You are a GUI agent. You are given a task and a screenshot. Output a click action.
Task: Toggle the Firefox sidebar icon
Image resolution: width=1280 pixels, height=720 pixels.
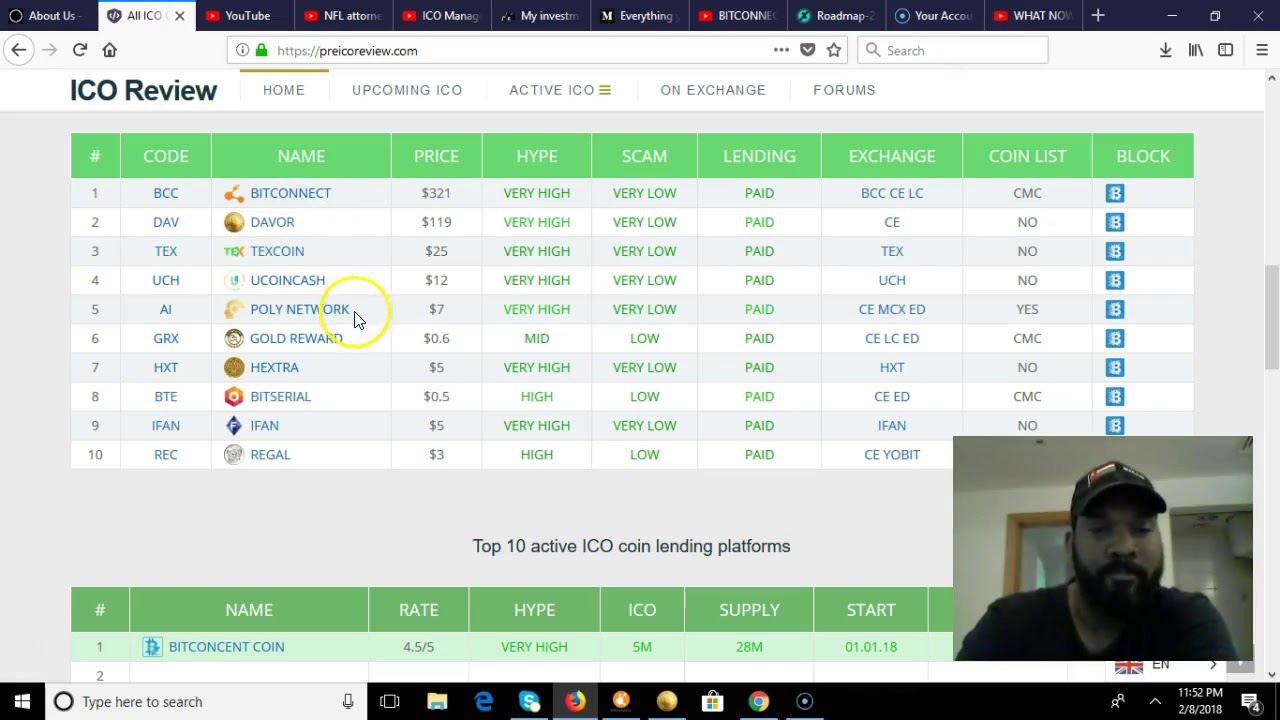[x=1225, y=50]
